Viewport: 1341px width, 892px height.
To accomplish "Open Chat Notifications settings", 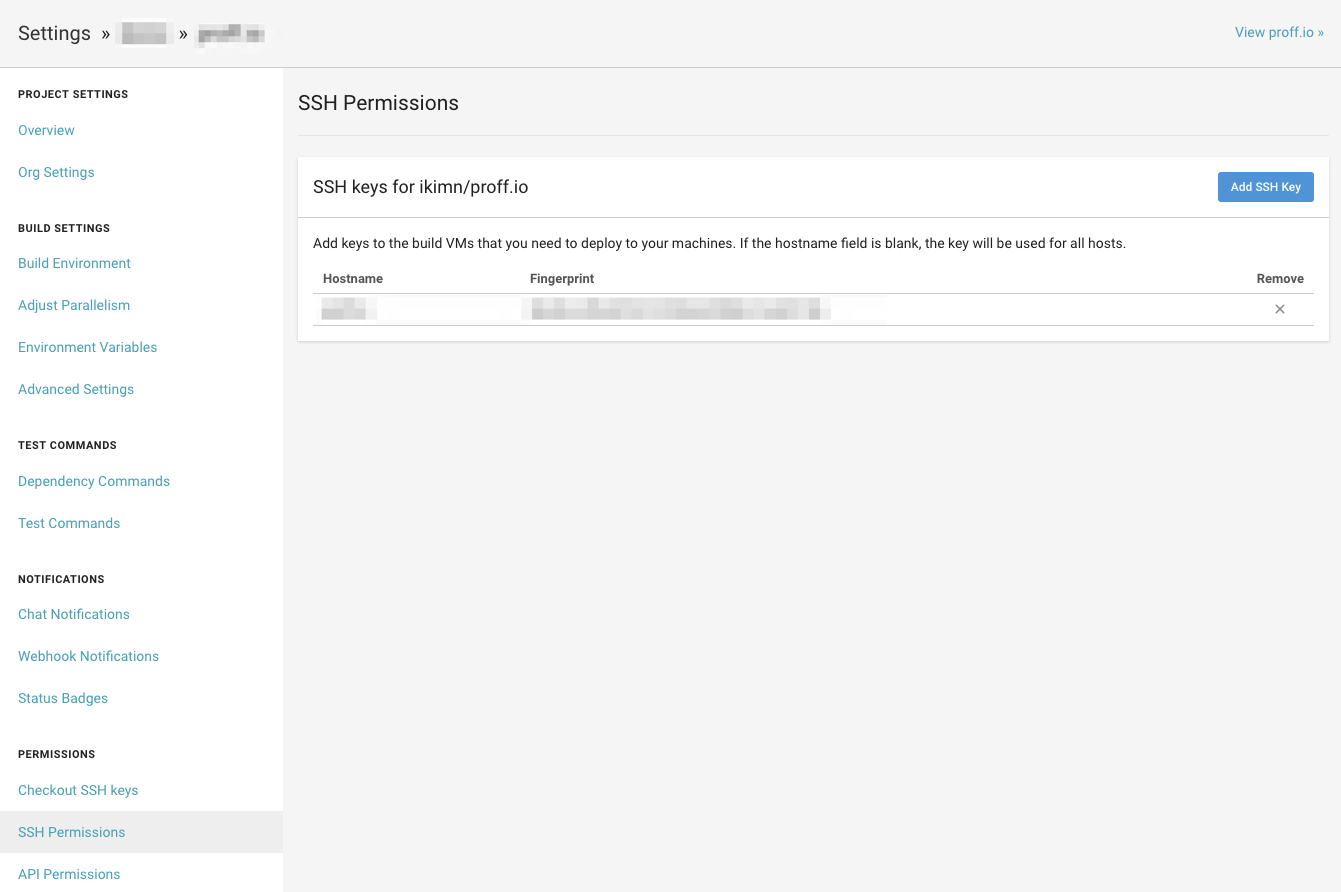I will pos(73,614).
